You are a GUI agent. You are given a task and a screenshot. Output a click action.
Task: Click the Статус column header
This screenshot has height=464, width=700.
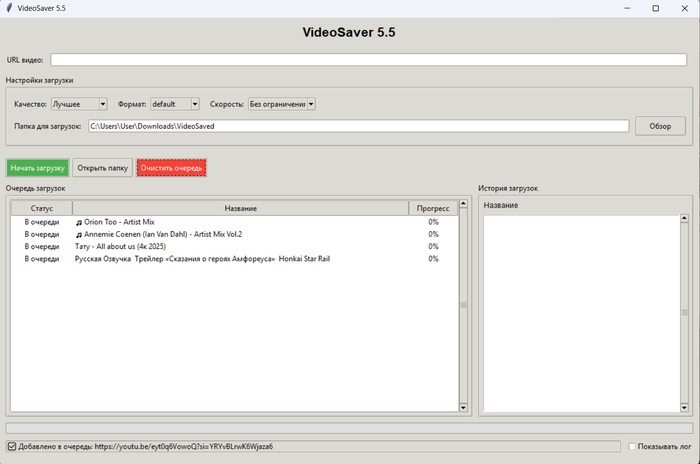(x=41, y=208)
